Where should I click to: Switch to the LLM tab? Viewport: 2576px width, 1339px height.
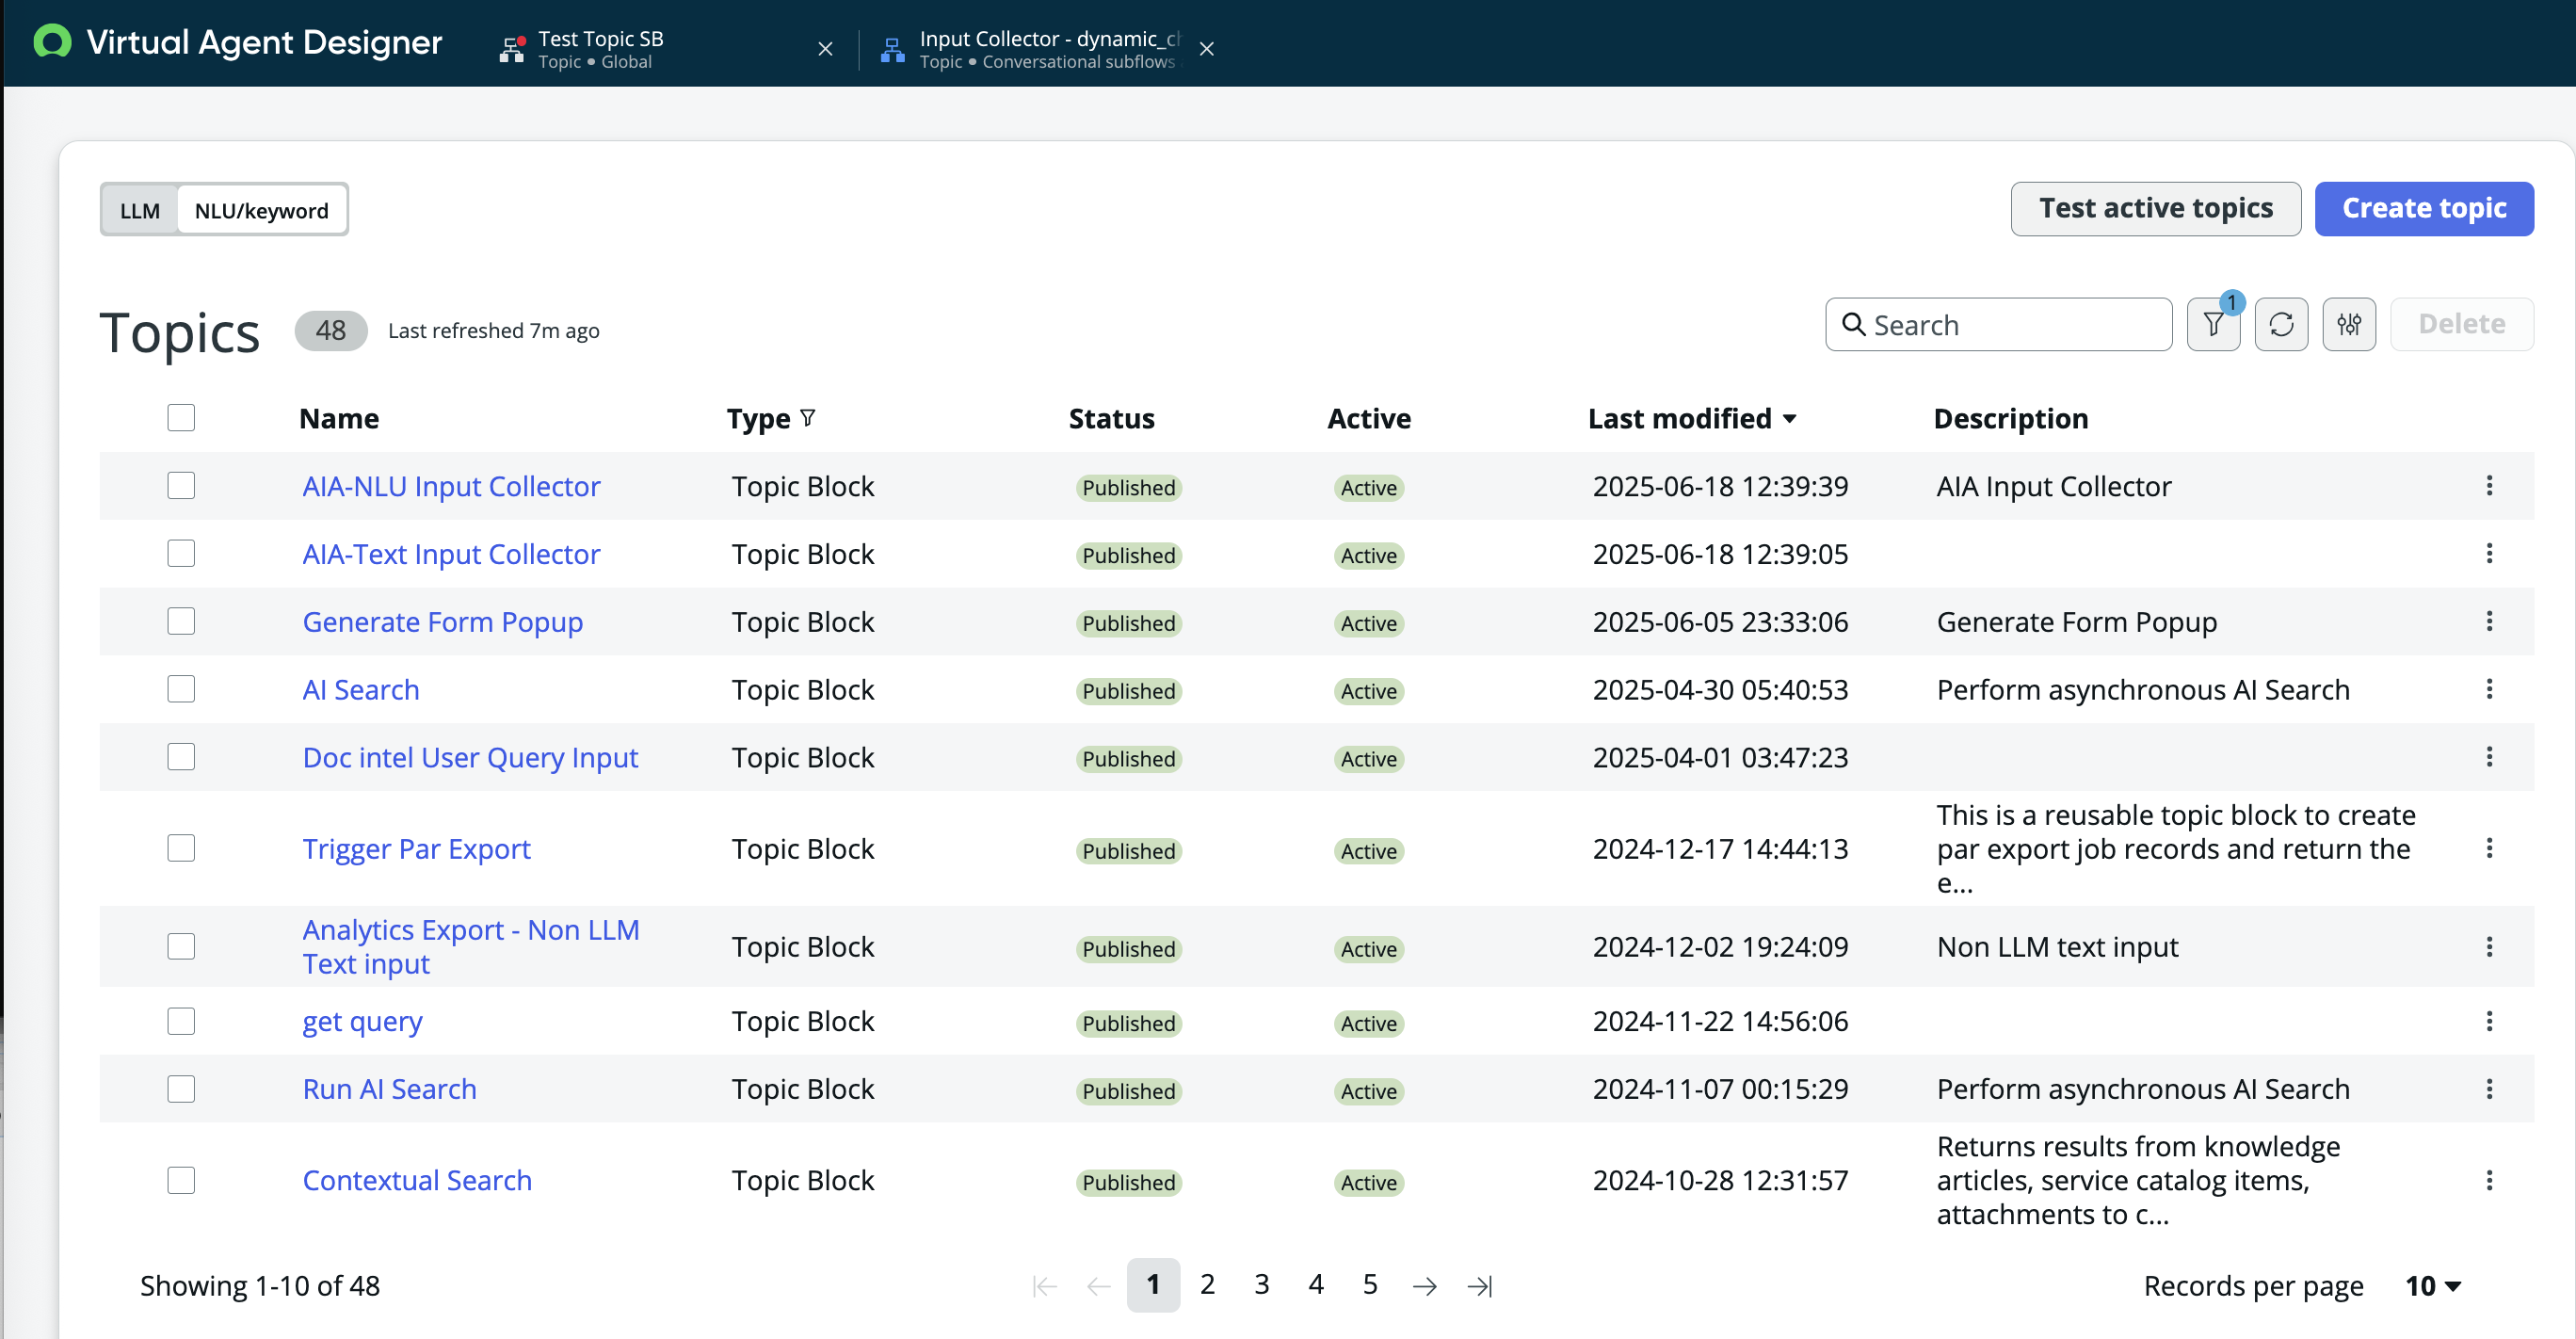pyautogui.click(x=140, y=210)
